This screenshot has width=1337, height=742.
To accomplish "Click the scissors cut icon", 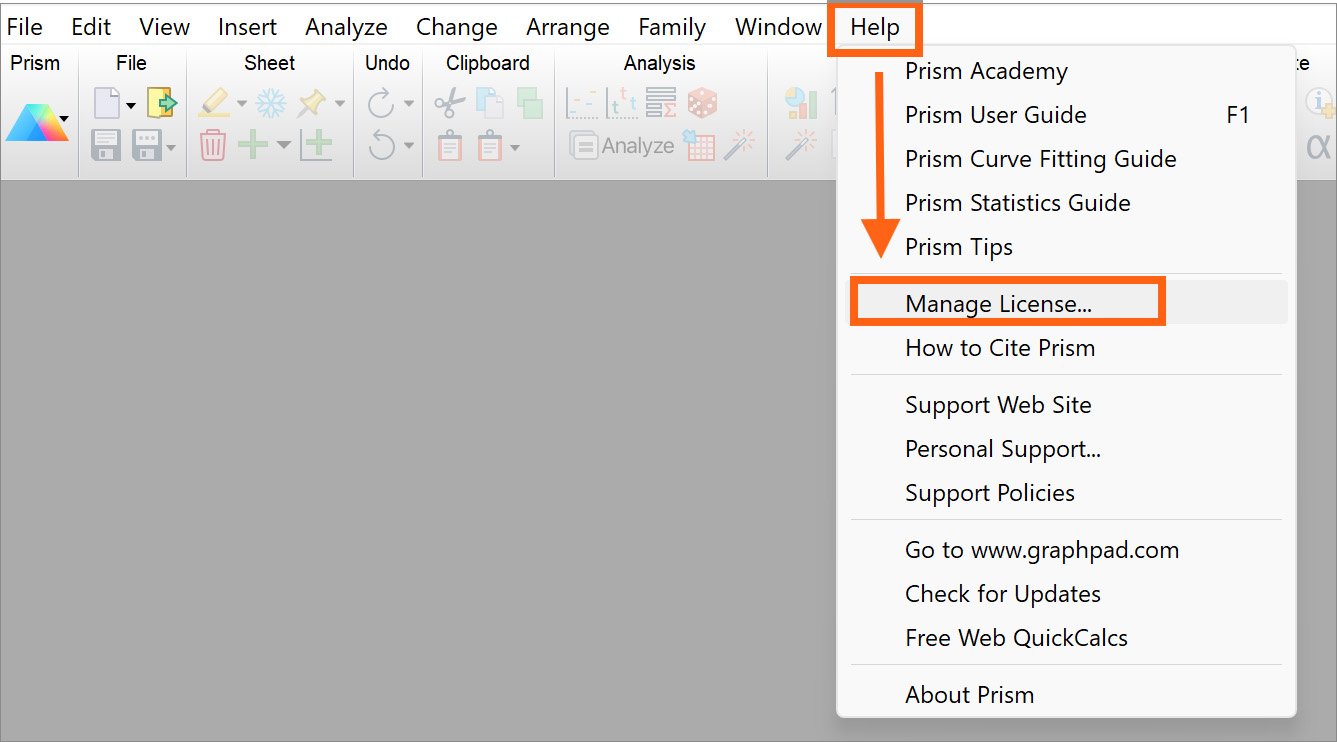I will click(x=449, y=102).
